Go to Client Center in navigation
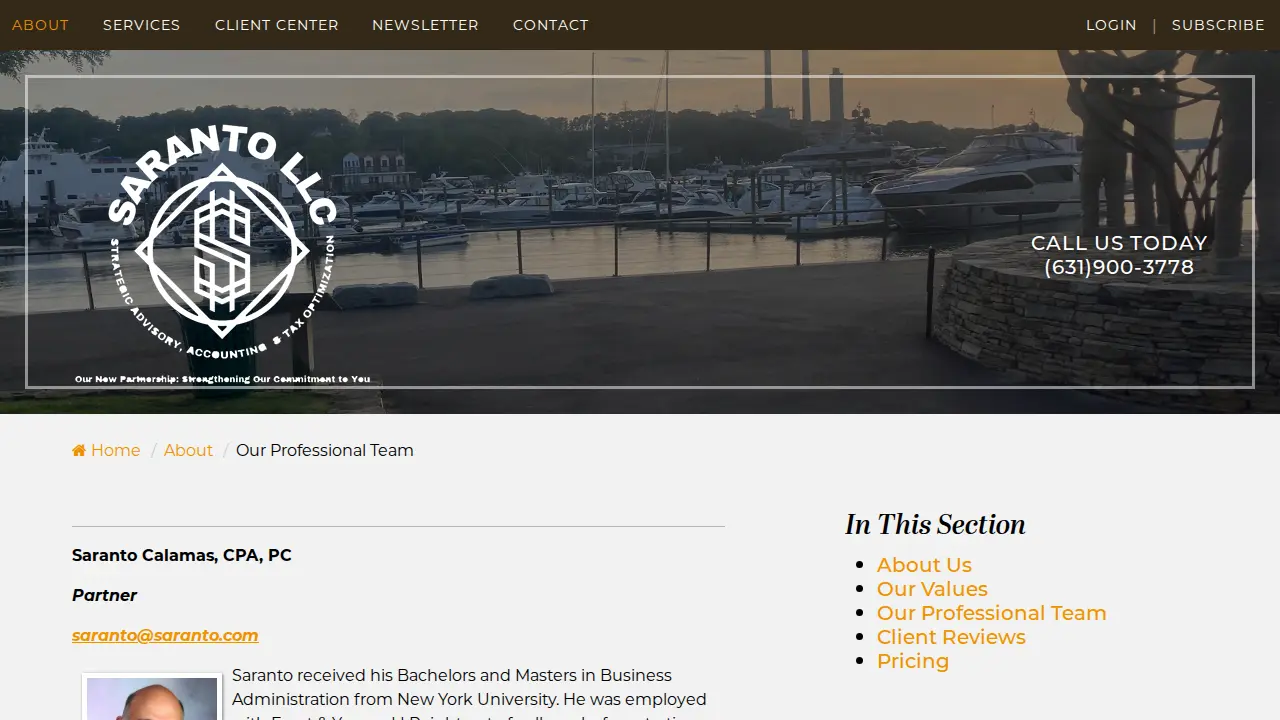1280x720 pixels. pos(277,25)
